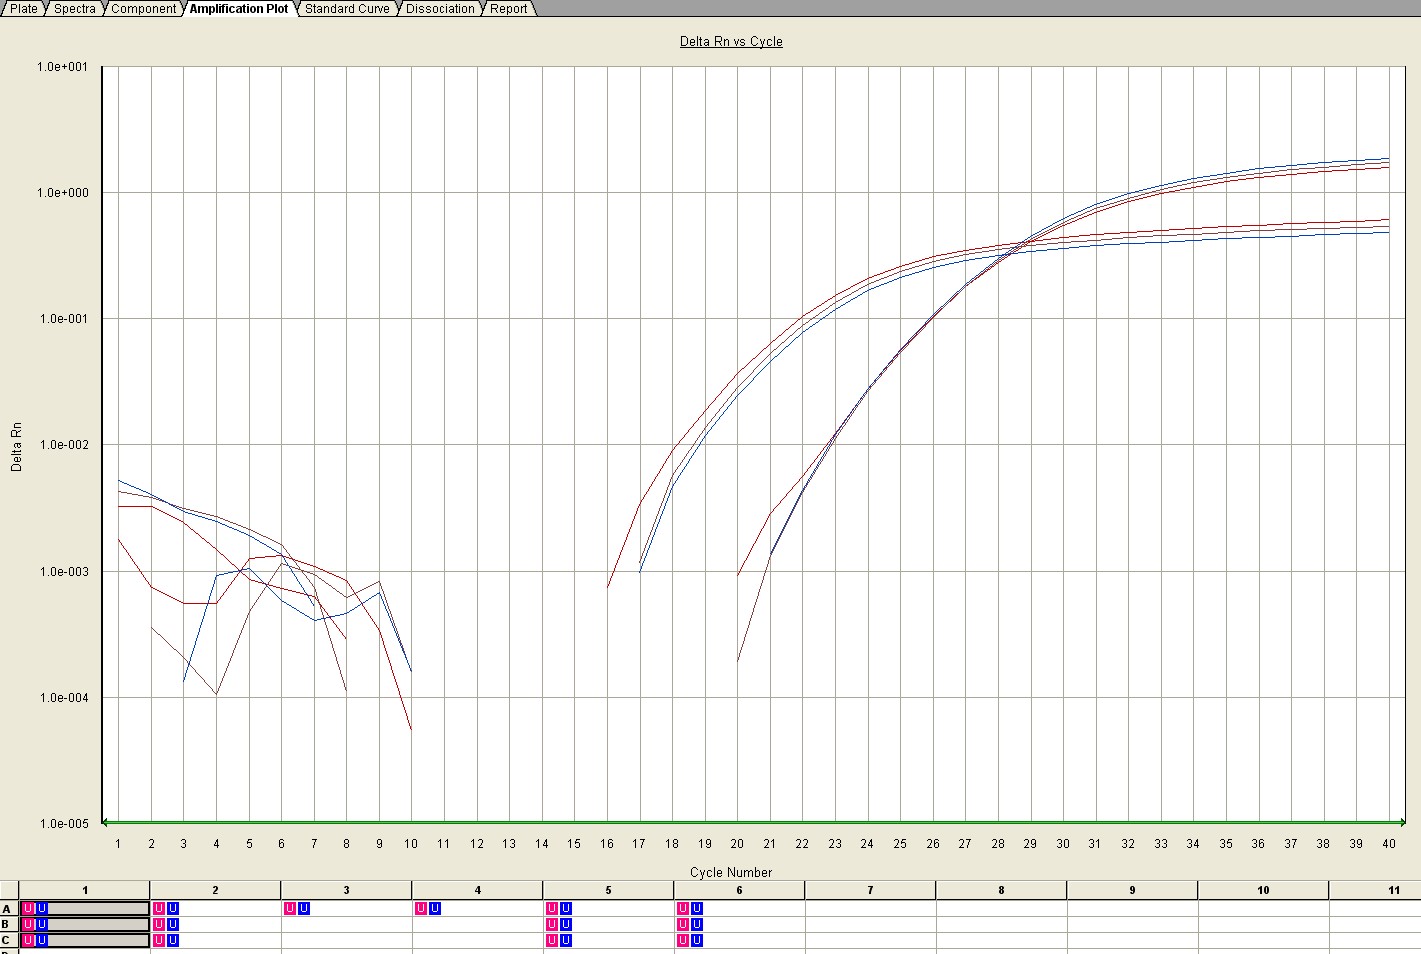Select plate column header 6
Viewport: 1421px width, 954px height.
pos(739,890)
